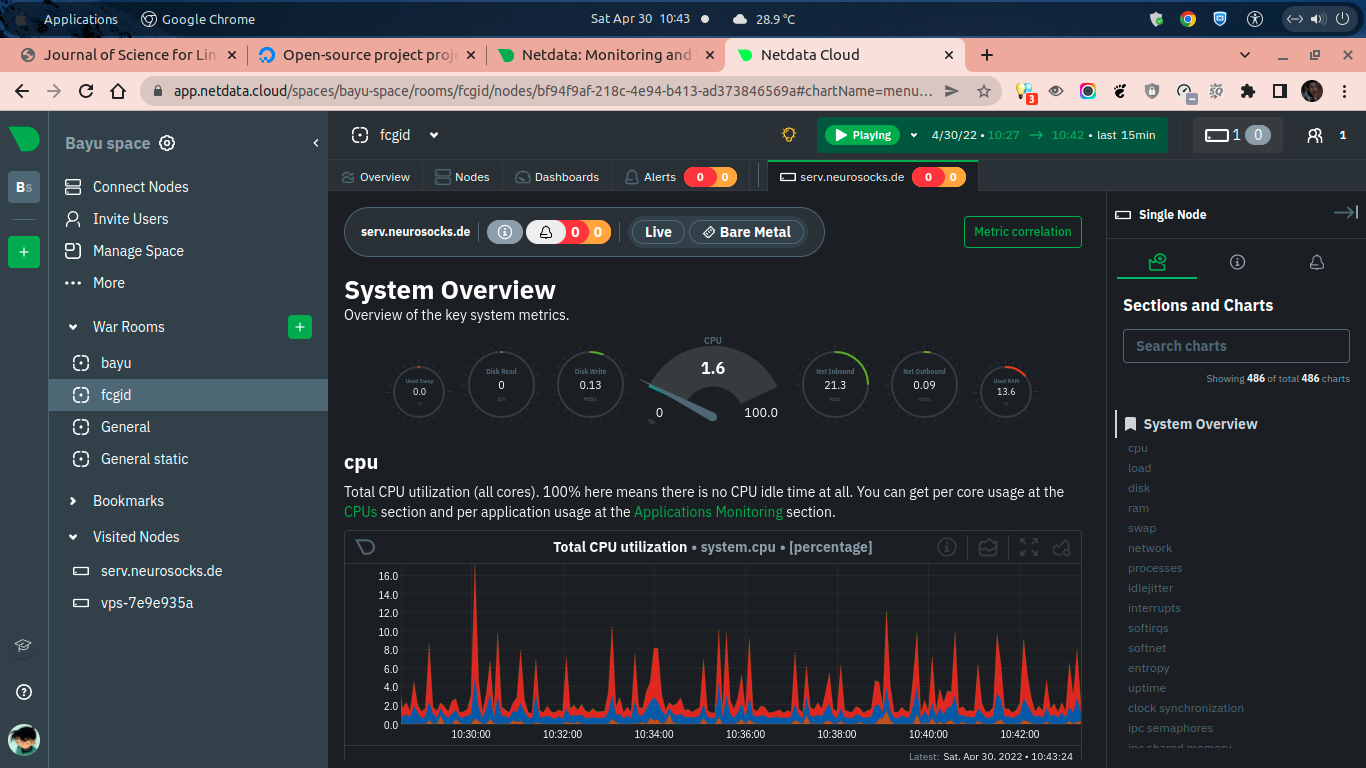The image size is (1366, 768).
Task: Add a War Room with plus button
Action: coord(300,327)
